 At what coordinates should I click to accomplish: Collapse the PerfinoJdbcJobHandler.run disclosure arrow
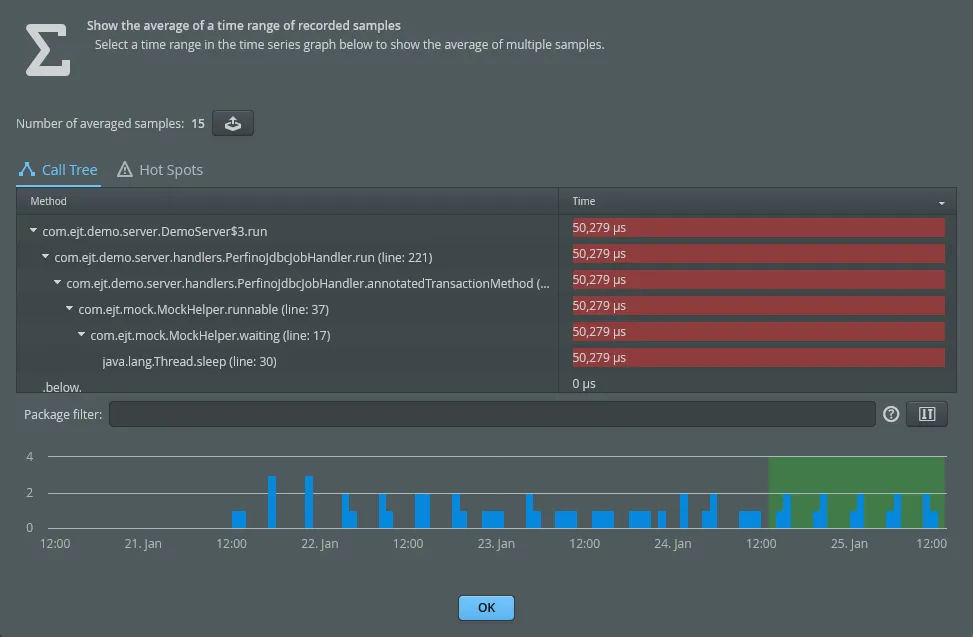(x=45, y=257)
